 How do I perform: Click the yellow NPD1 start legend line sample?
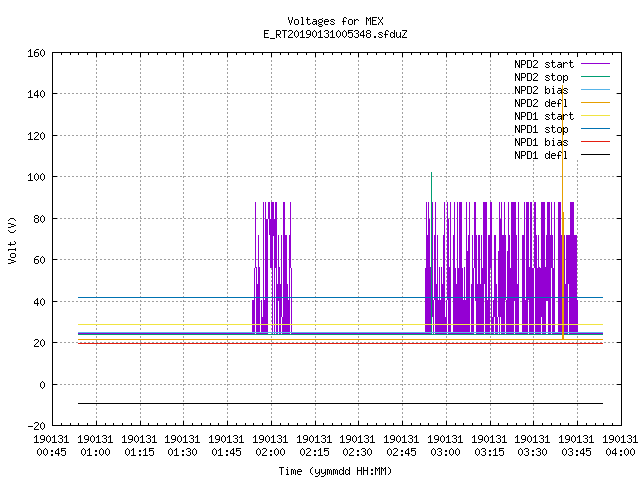pyautogui.click(x=595, y=116)
